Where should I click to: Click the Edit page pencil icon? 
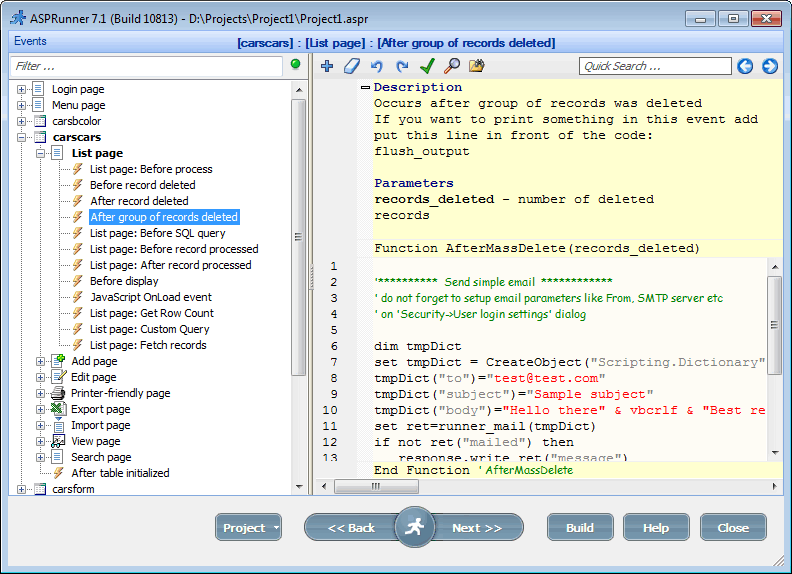coord(59,377)
